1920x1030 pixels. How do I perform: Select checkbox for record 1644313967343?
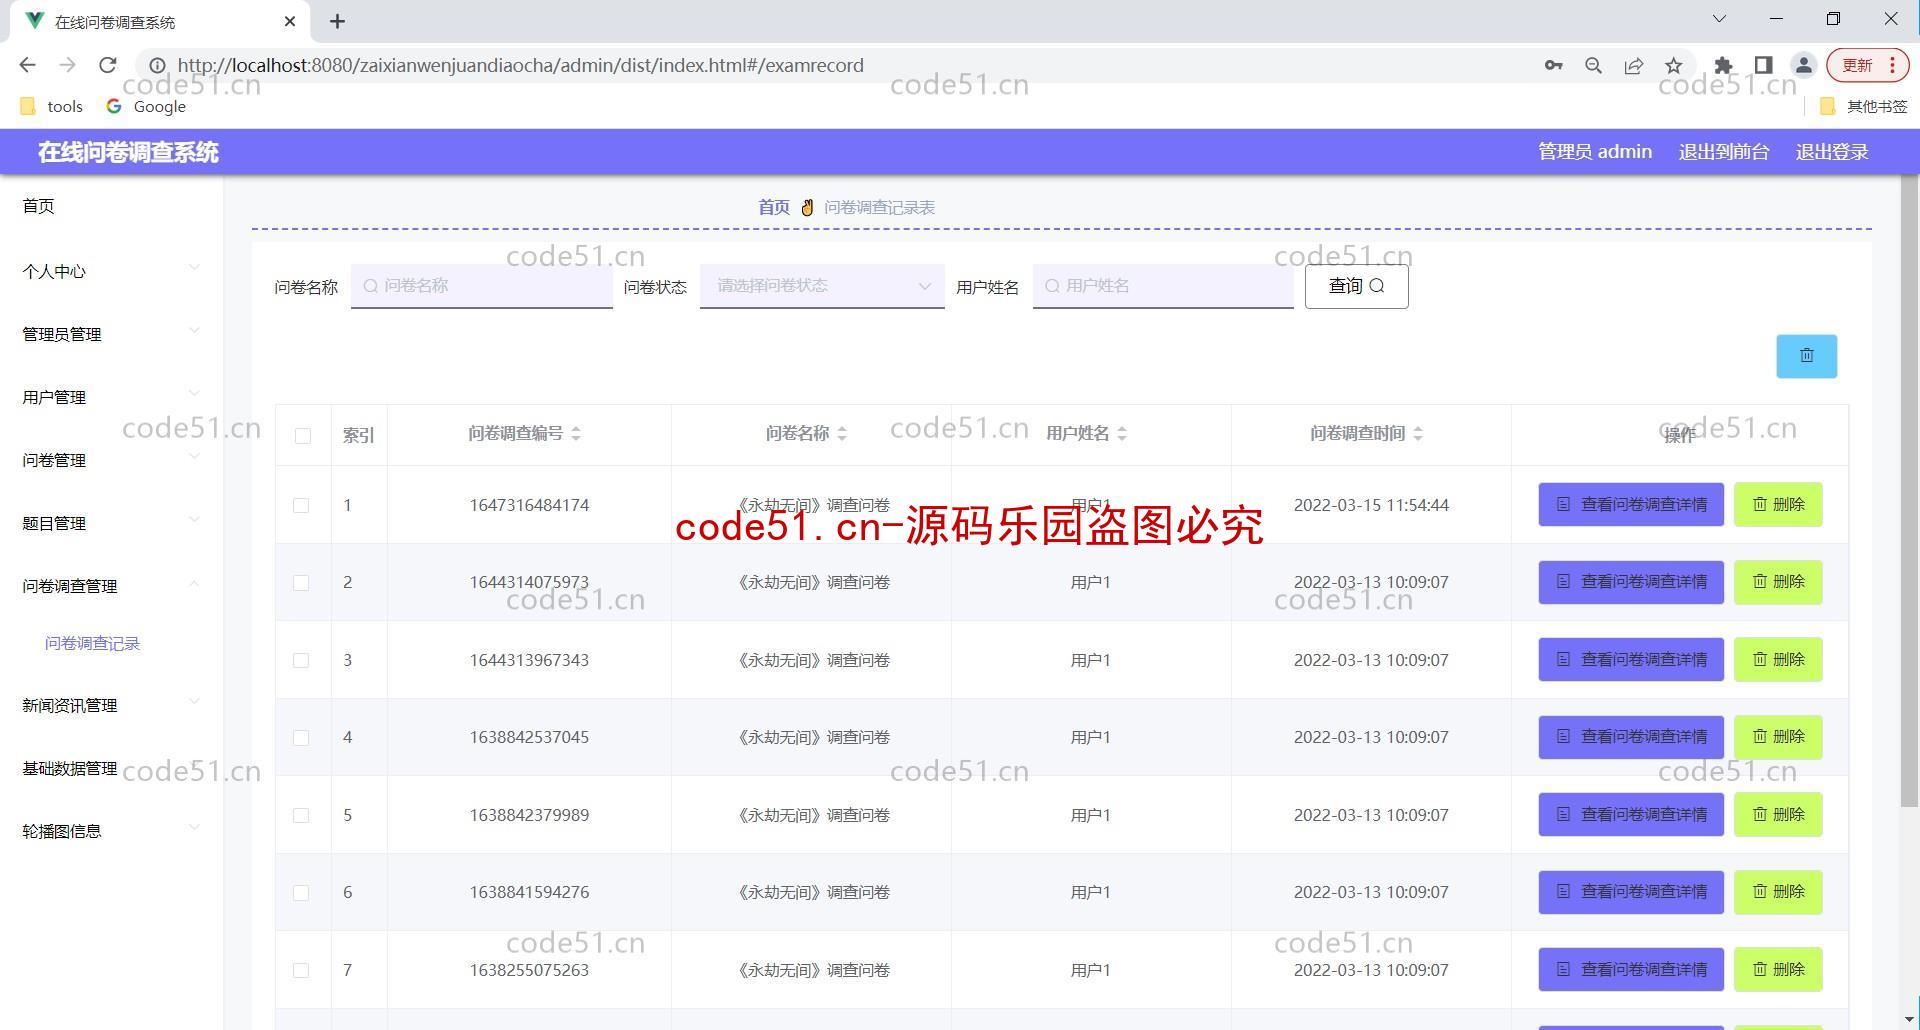pyautogui.click(x=301, y=660)
